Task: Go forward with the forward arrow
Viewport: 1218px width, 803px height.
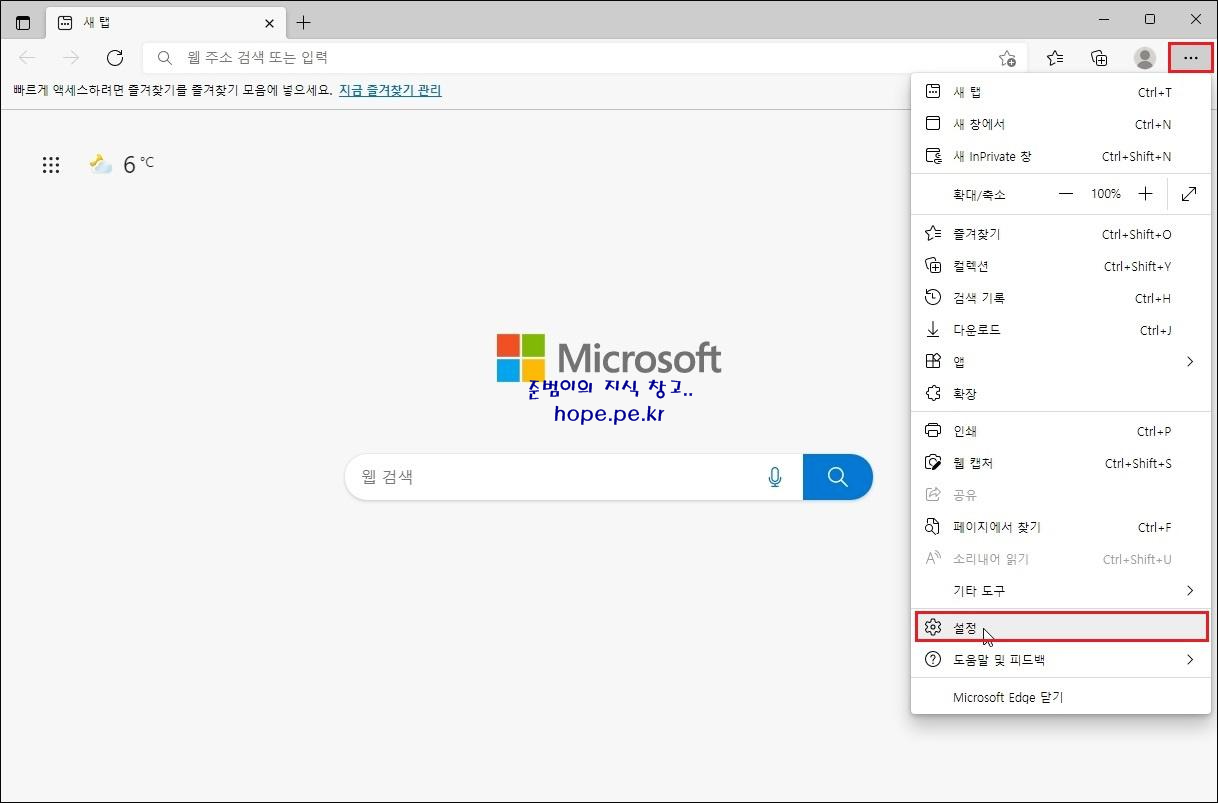Action: [71, 58]
